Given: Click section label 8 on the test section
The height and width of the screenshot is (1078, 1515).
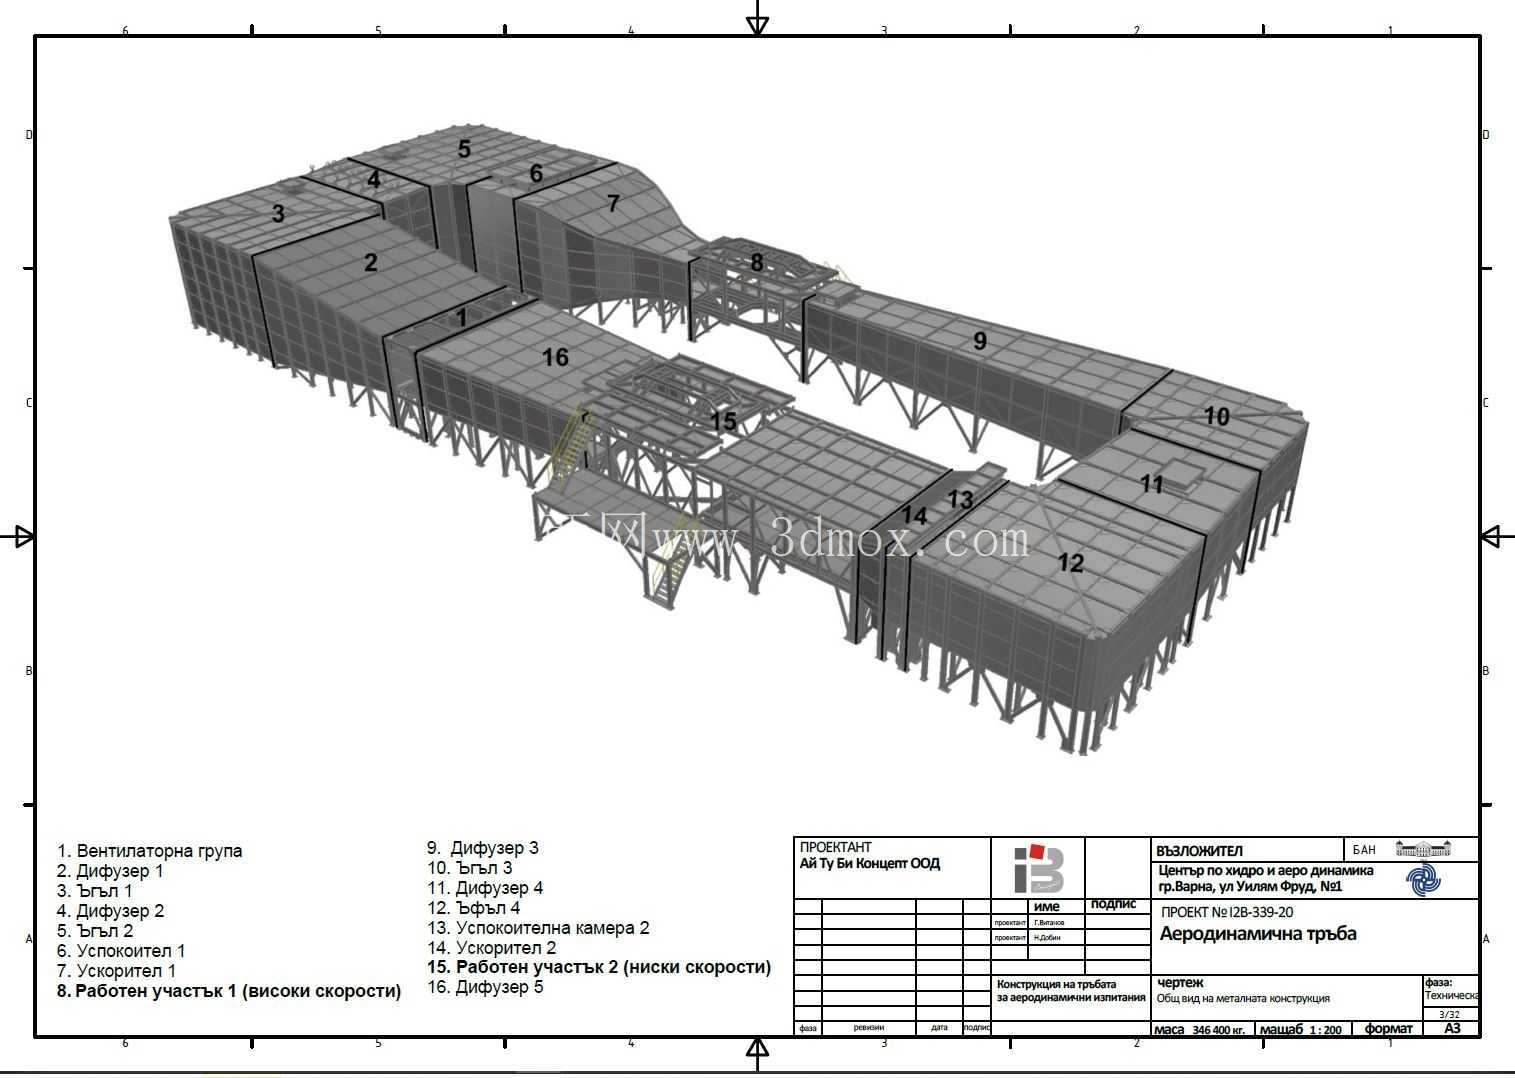Looking at the screenshot, I should (757, 262).
